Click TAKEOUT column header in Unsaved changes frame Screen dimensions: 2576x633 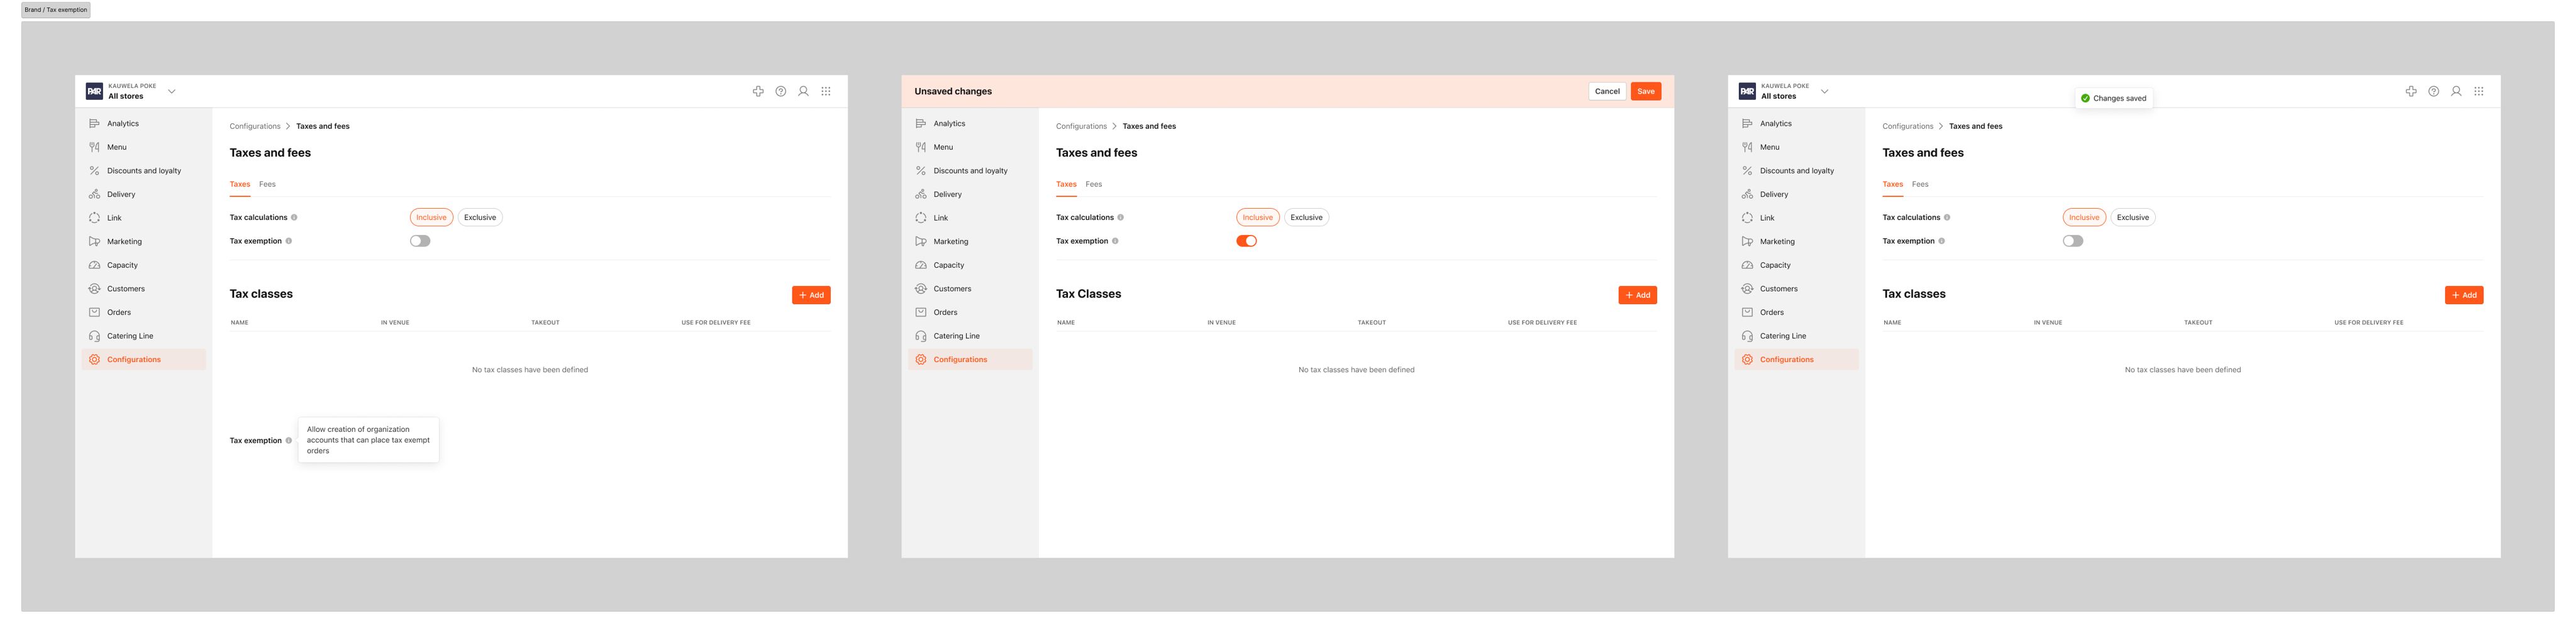click(x=1372, y=323)
